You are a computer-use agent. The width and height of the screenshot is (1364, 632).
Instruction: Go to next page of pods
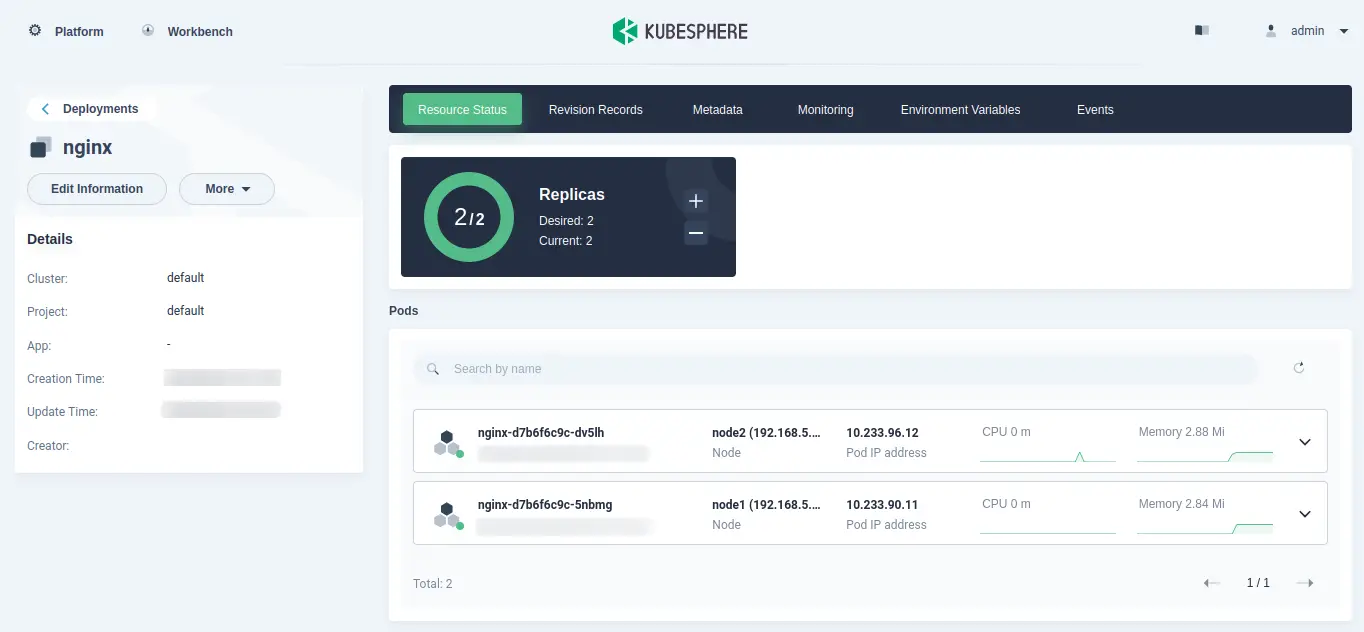click(1304, 583)
